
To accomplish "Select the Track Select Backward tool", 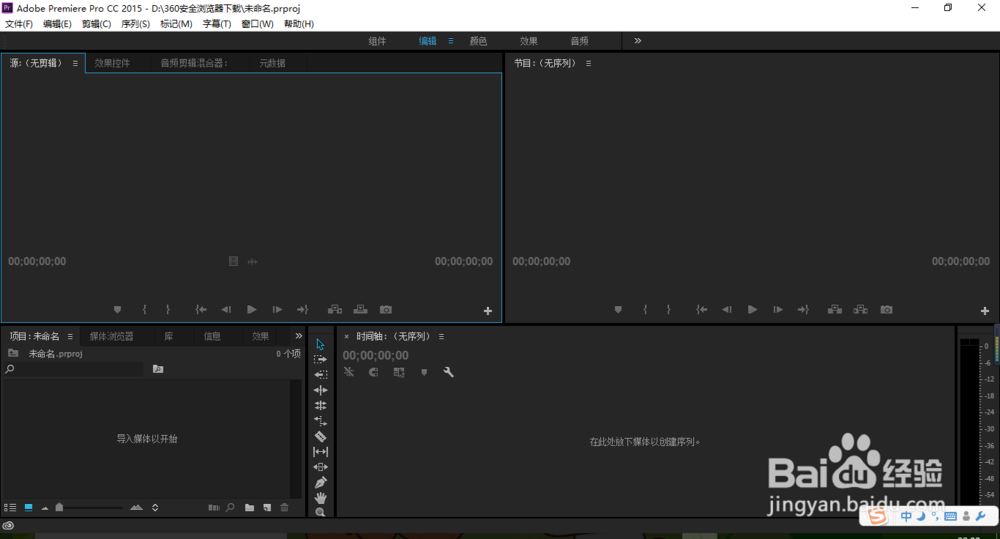I will coord(320,374).
